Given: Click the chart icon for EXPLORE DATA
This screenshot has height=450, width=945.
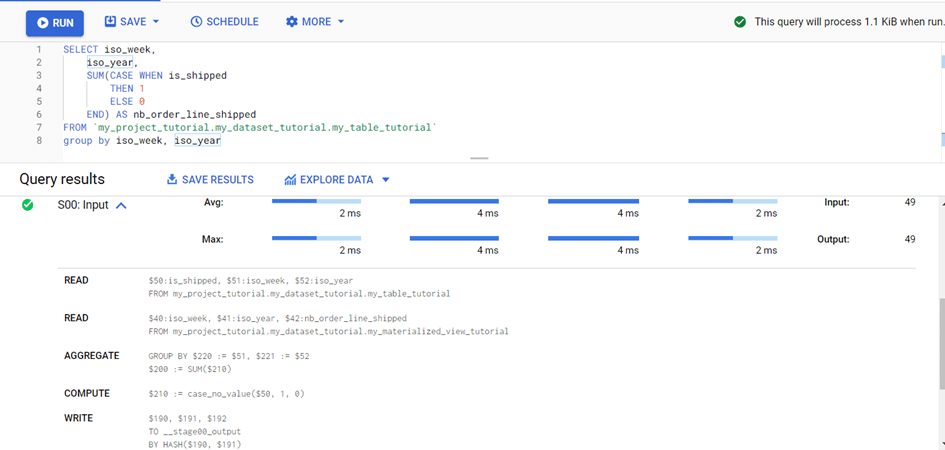Looking at the screenshot, I should click(290, 180).
